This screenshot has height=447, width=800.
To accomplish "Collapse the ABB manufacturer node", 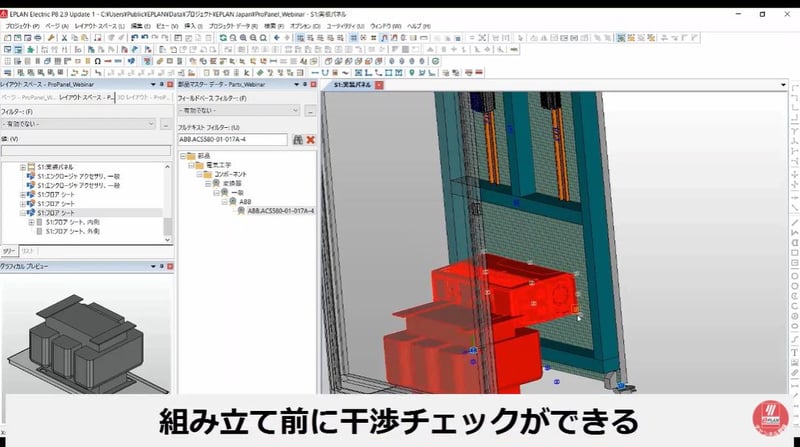I will (x=224, y=202).
